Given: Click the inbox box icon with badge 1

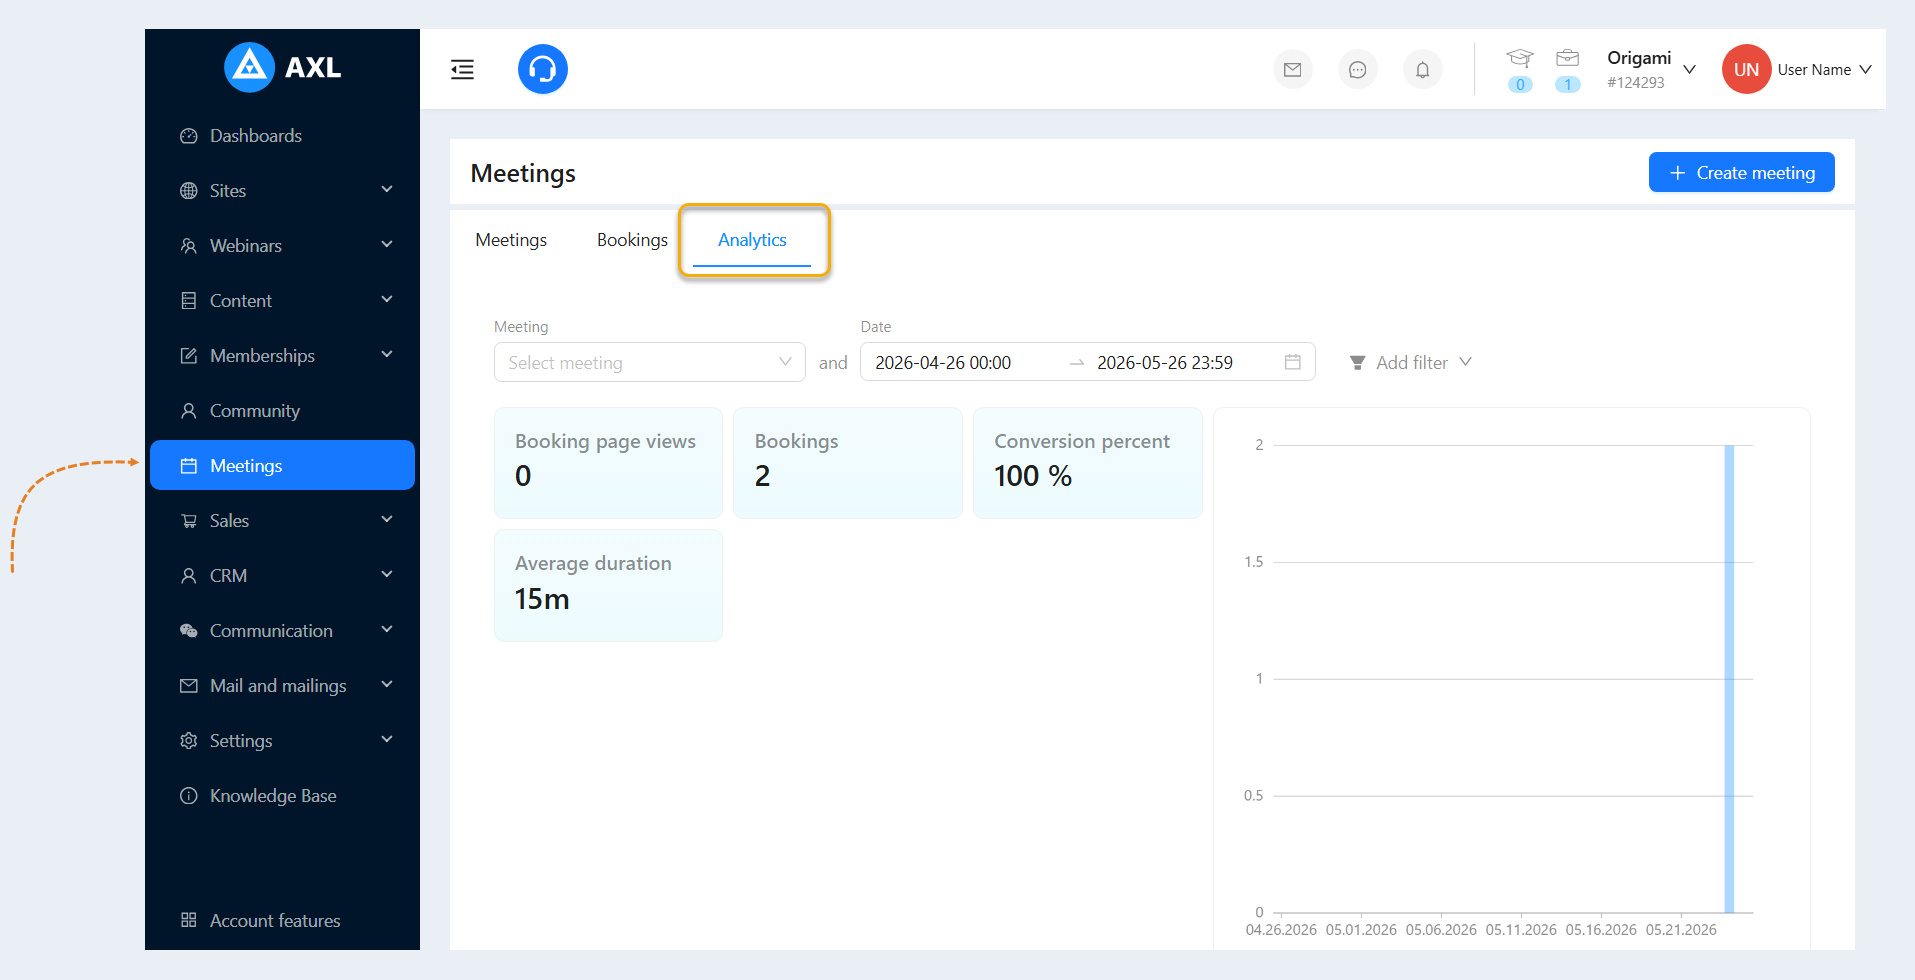Looking at the screenshot, I should 1568,58.
